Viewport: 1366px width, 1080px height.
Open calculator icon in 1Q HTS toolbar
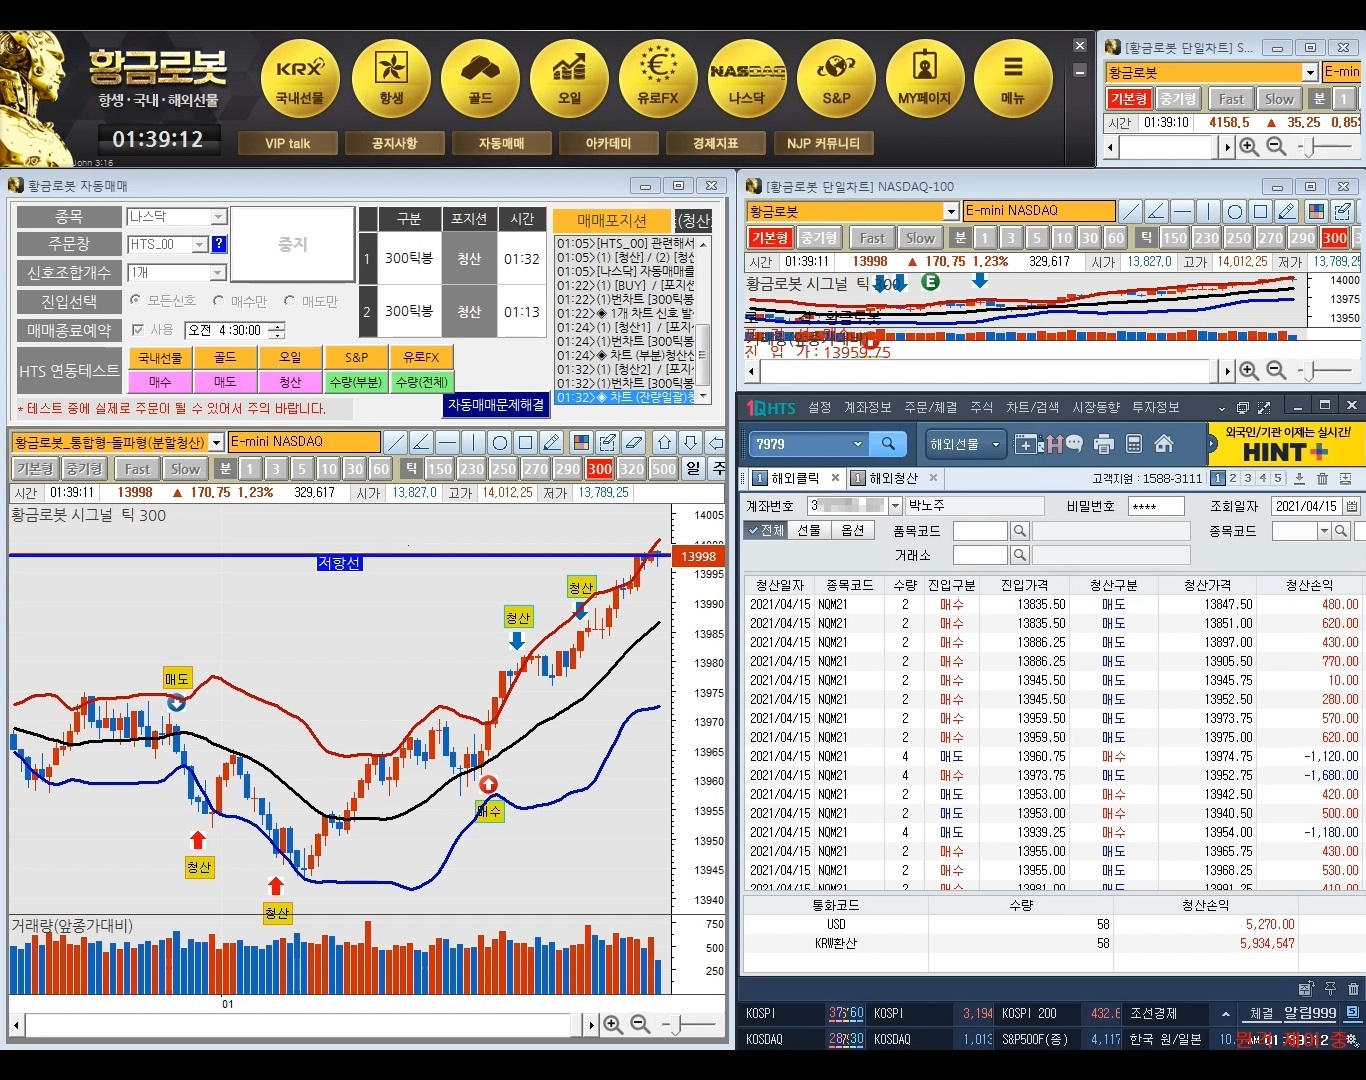tap(1134, 443)
